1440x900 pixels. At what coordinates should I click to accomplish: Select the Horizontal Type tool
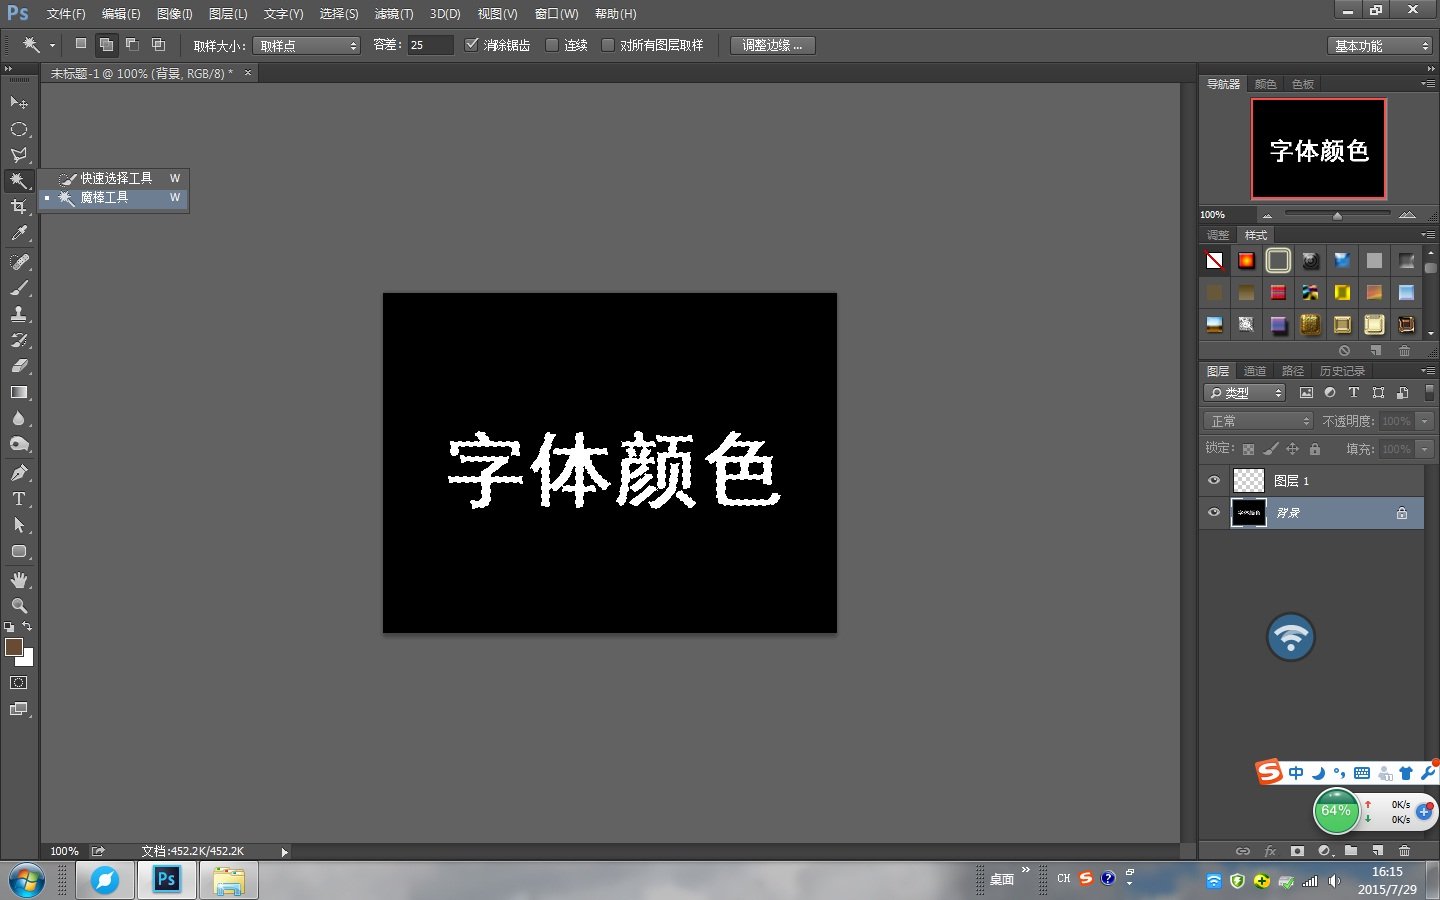19,499
